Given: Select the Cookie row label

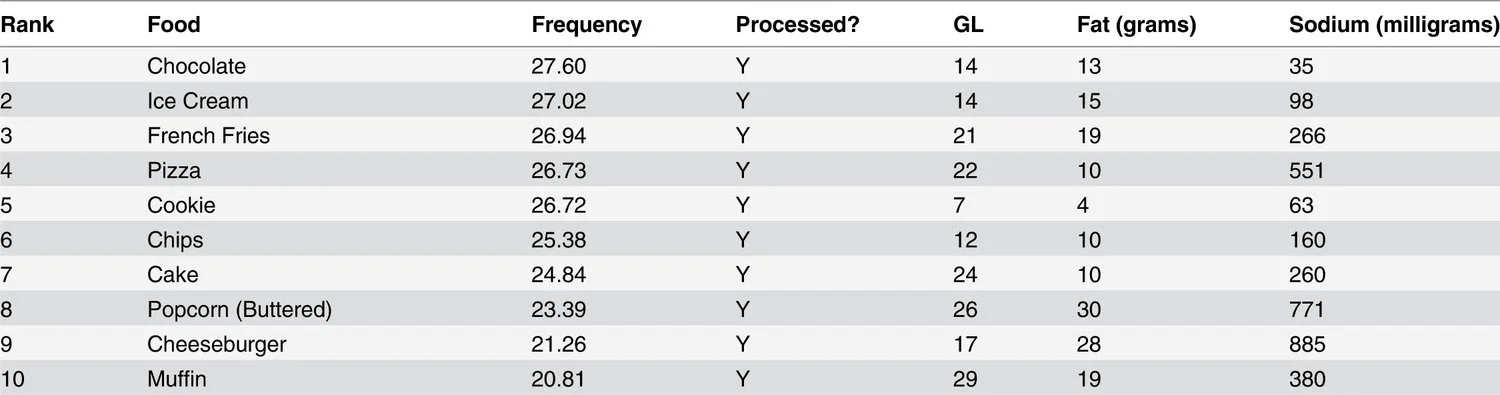Looking at the screenshot, I should (x=181, y=206).
